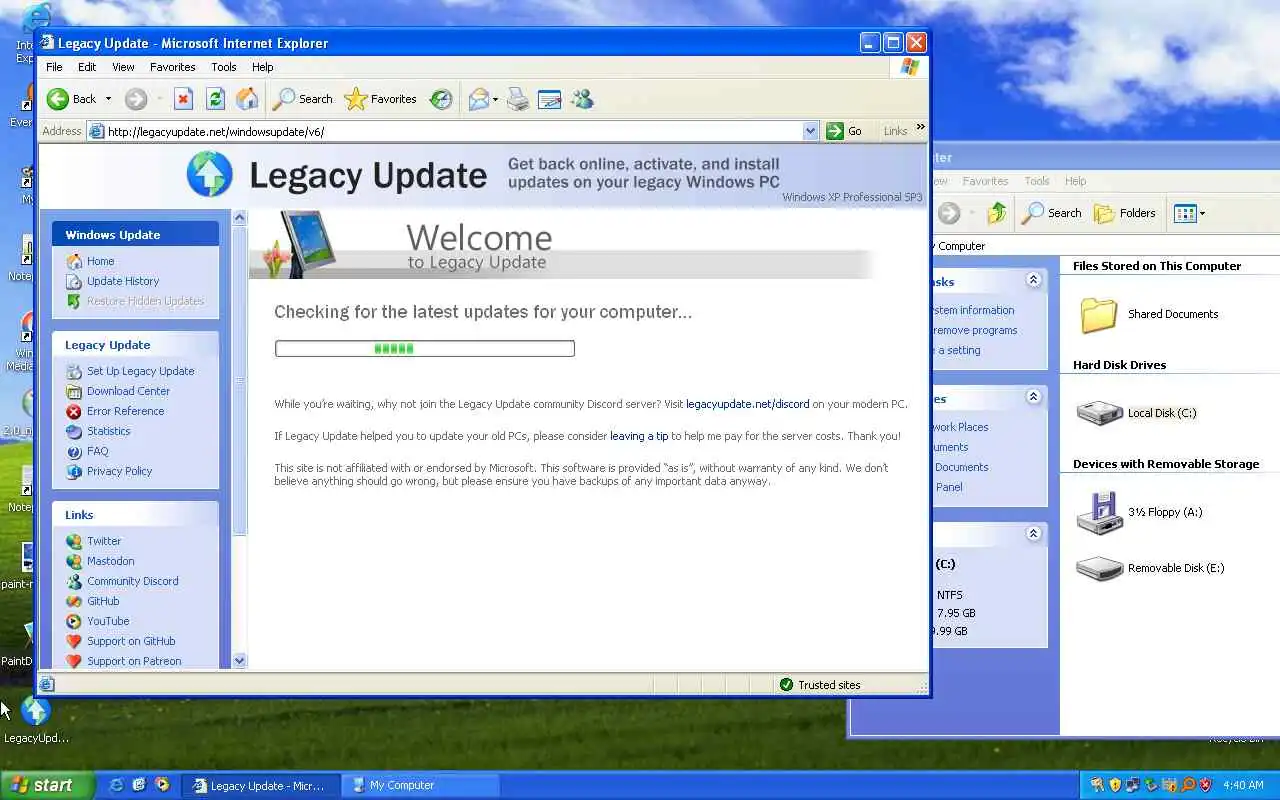Open the Favorites menu in Internet Explorer
This screenshot has width=1280, height=800.
coord(173,67)
